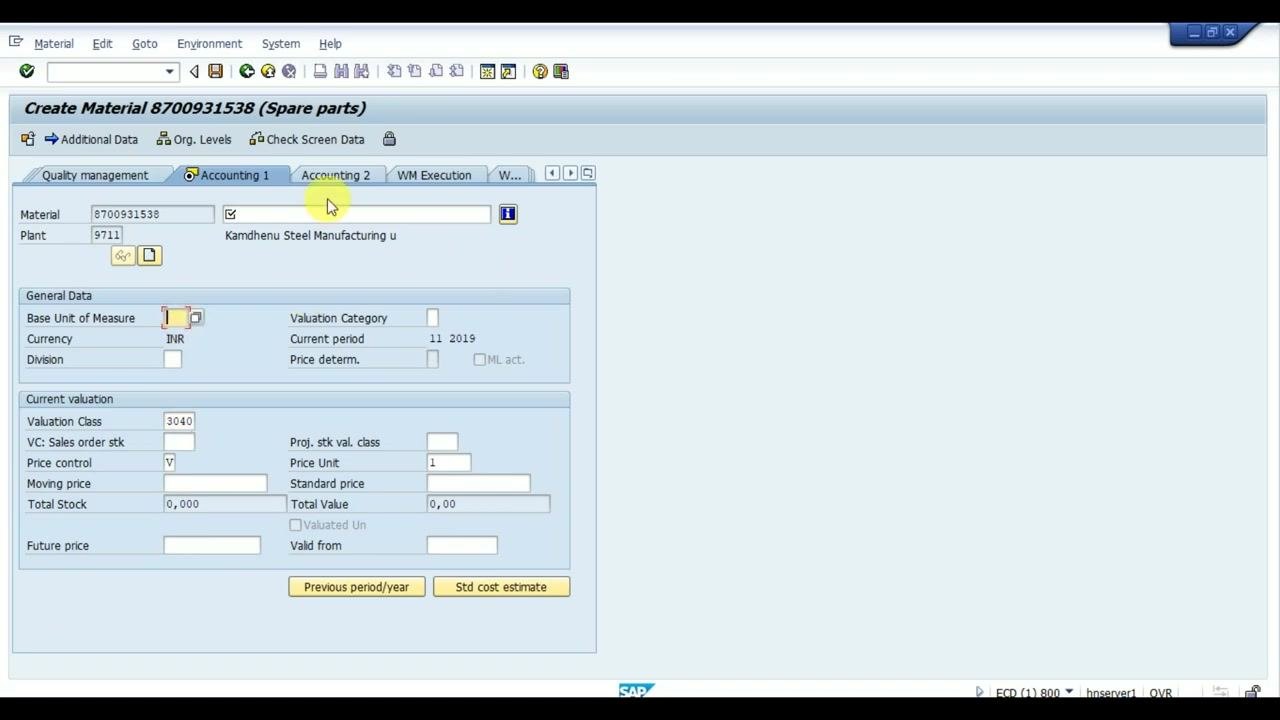Screen dimensions: 1280x720
Task: Click the padlock icon after Check Screen Data
Action: point(389,139)
